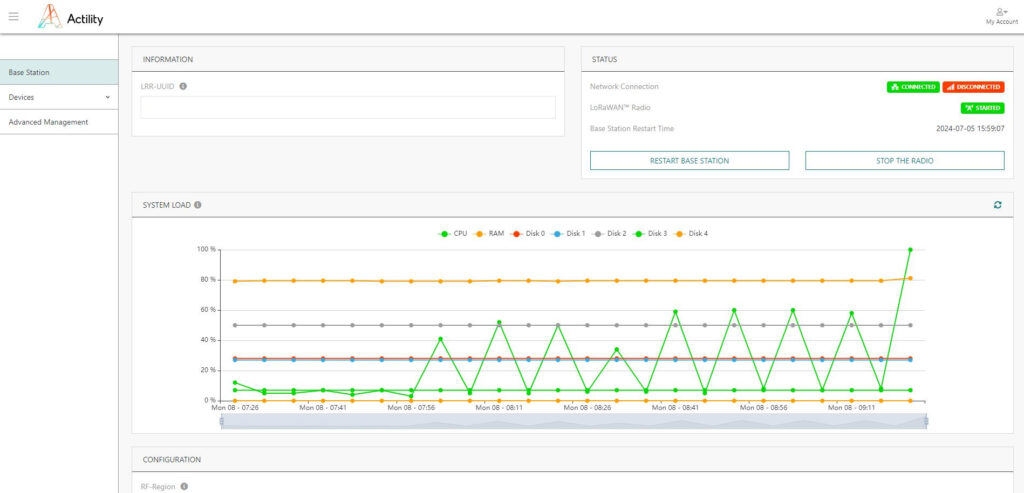
Task: Toggle the CPU series in legend
Action: click(453, 233)
